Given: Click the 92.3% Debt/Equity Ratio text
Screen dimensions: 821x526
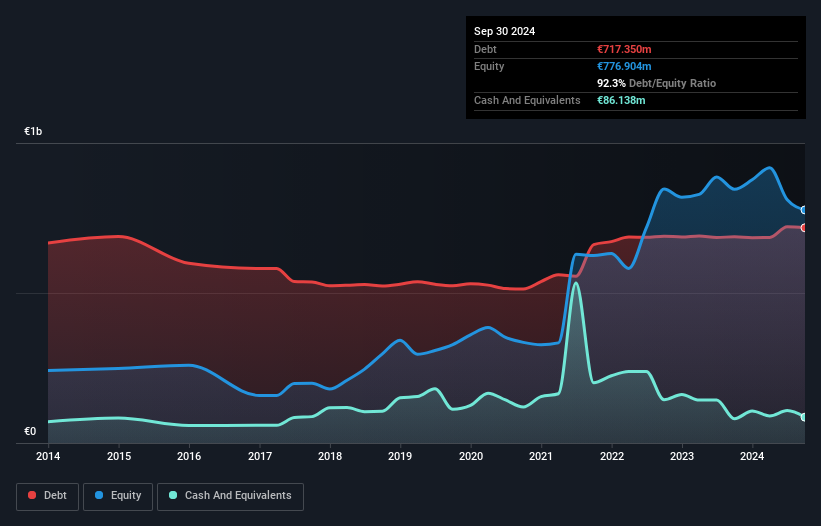Looking at the screenshot, I should pyautogui.click(x=657, y=83).
